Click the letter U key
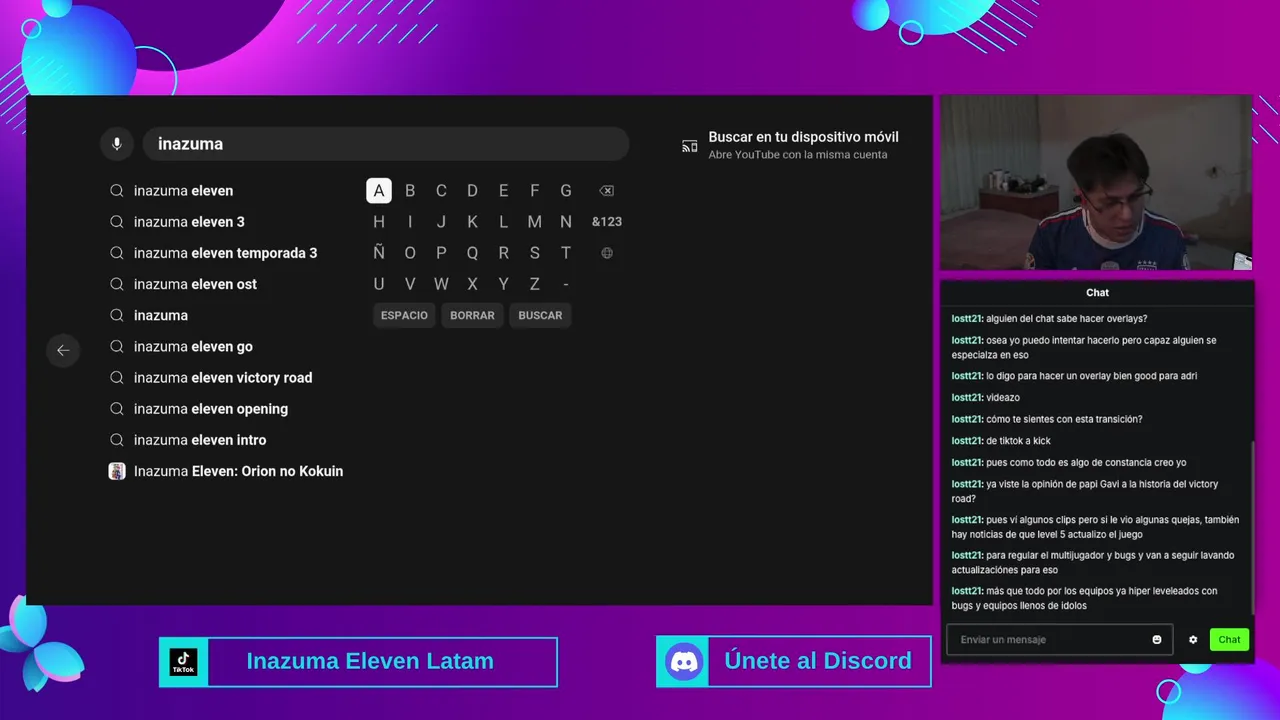This screenshot has height=720, width=1280. (x=379, y=284)
